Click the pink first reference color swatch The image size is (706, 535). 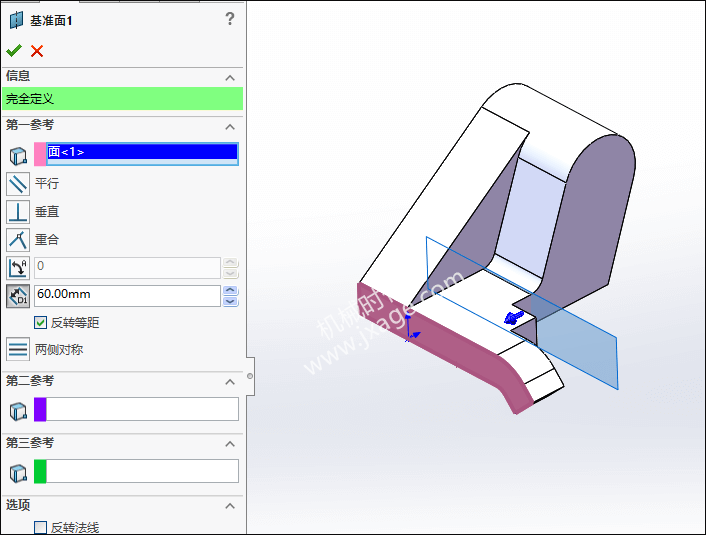click(x=40, y=154)
